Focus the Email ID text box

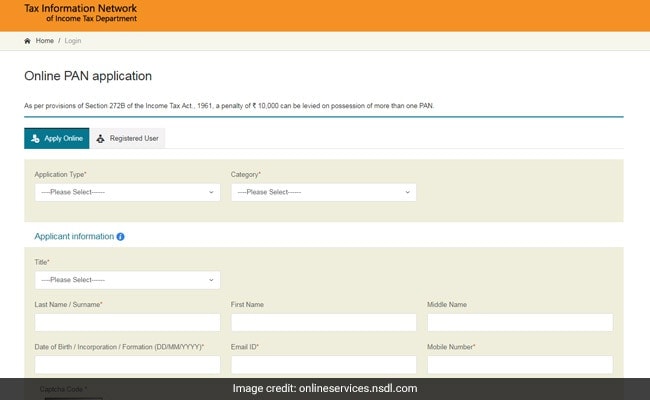click(x=323, y=365)
